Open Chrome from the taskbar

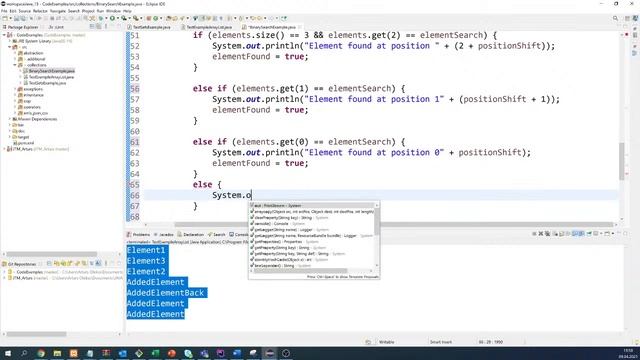pos(41,353)
